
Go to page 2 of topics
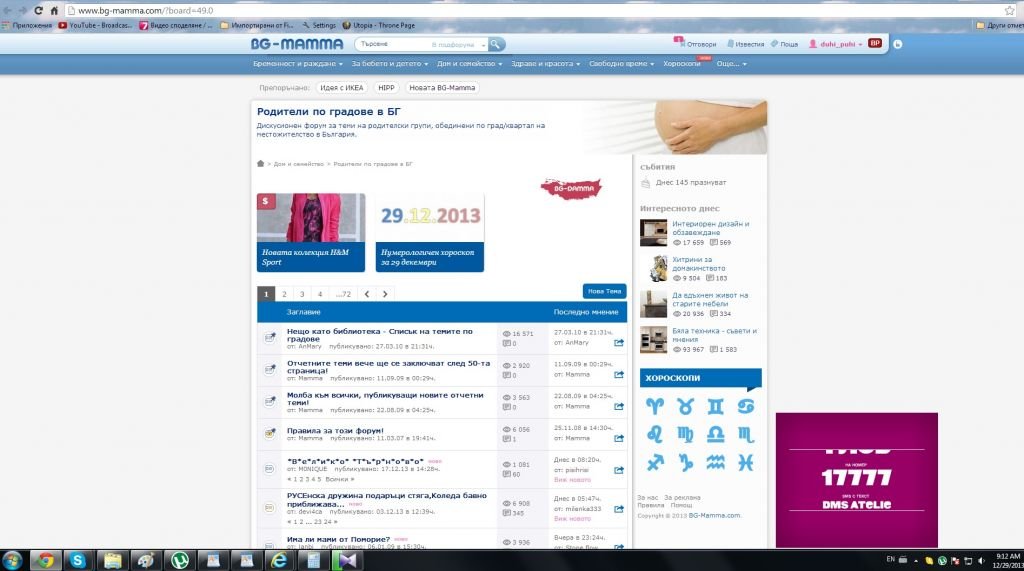[x=284, y=294]
